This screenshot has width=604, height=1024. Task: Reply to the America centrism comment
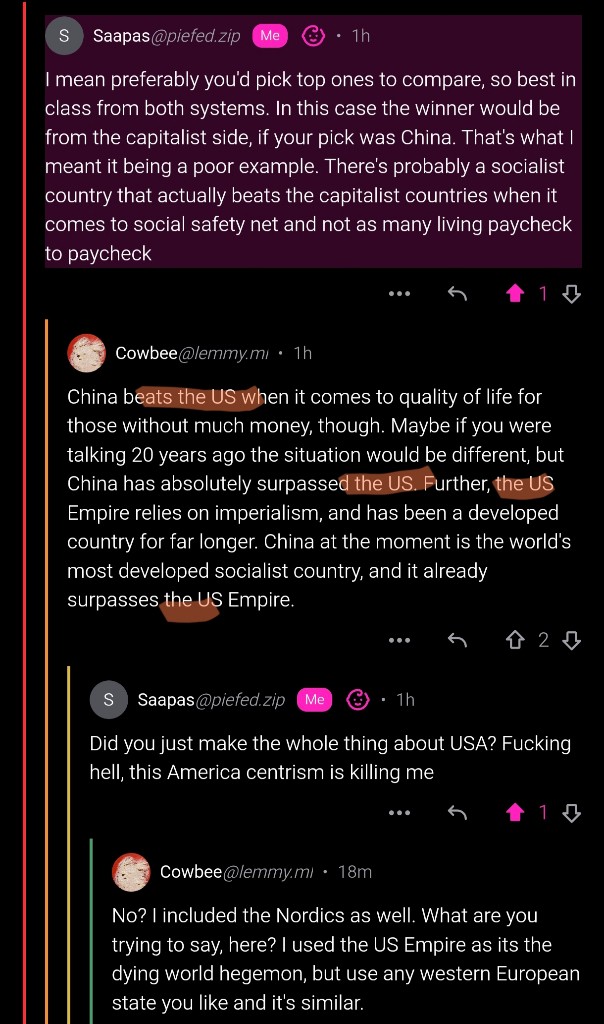[457, 812]
